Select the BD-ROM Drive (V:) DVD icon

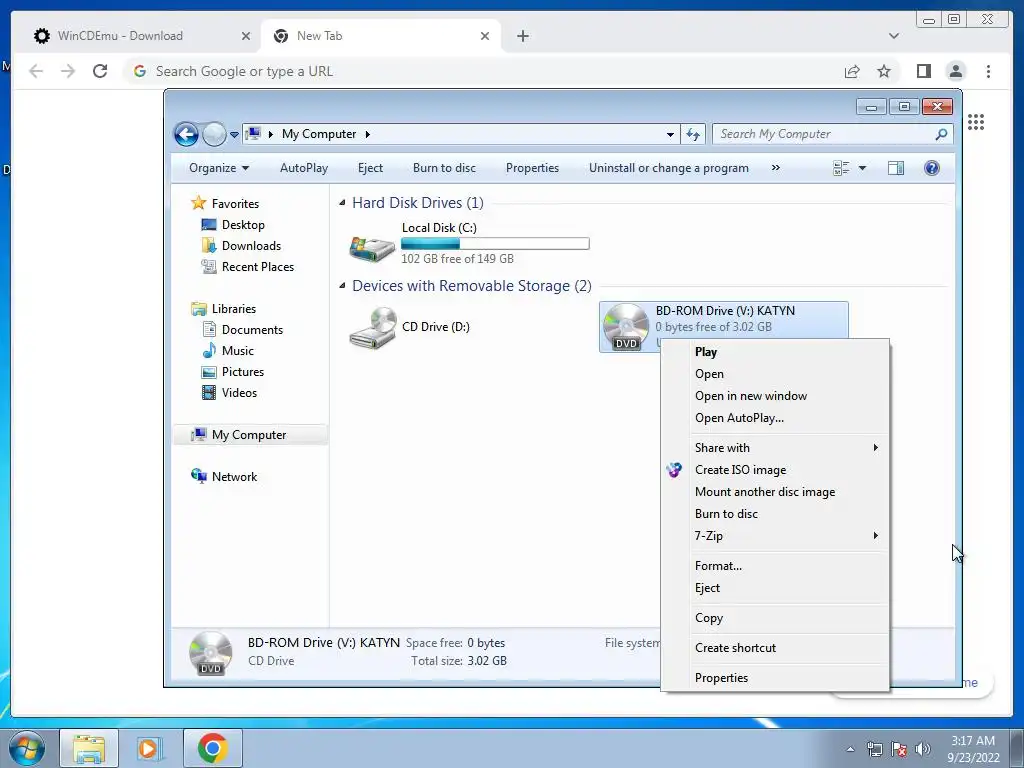pyautogui.click(x=626, y=327)
